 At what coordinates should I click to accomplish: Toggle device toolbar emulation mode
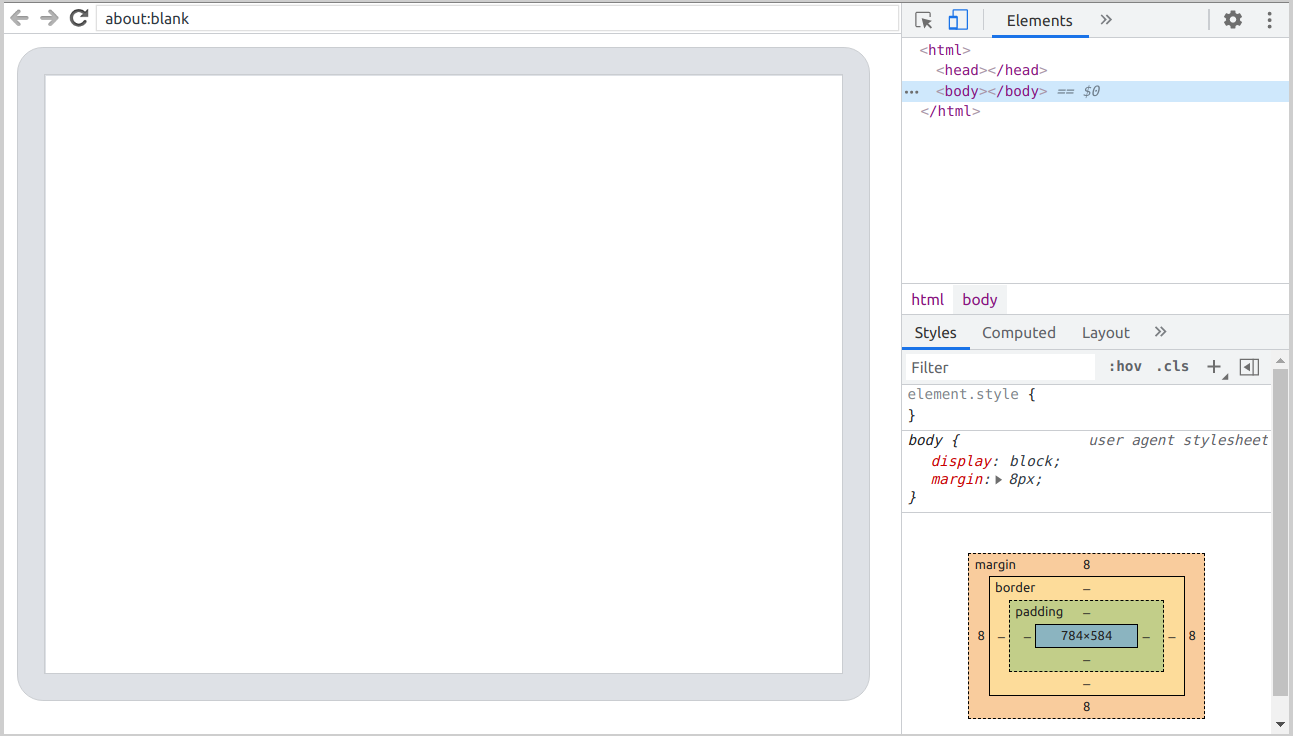tap(958, 20)
